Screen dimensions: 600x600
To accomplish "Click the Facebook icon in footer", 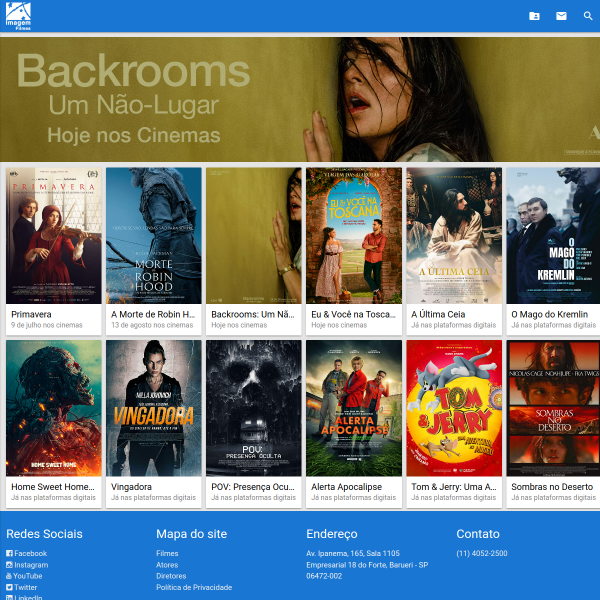I will (10, 553).
